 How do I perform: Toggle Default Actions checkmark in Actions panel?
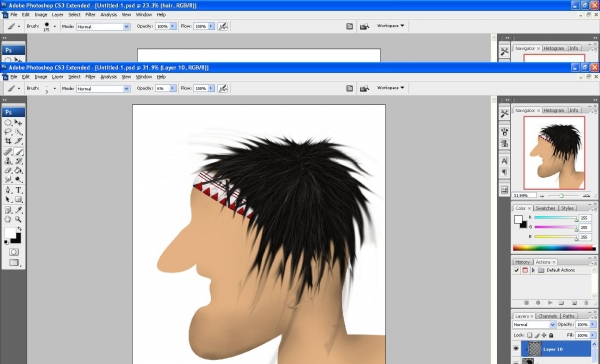[517, 270]
